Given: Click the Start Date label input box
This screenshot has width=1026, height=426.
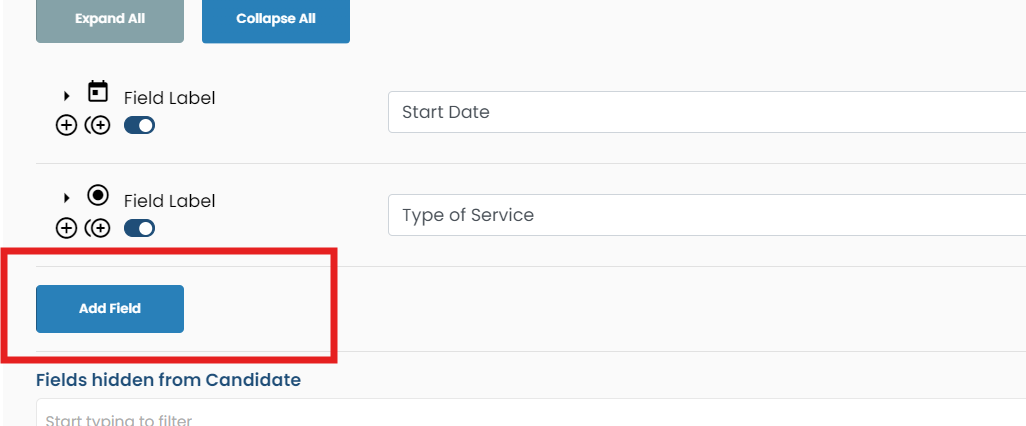Looking at the screenshot, I should [700, 112].
